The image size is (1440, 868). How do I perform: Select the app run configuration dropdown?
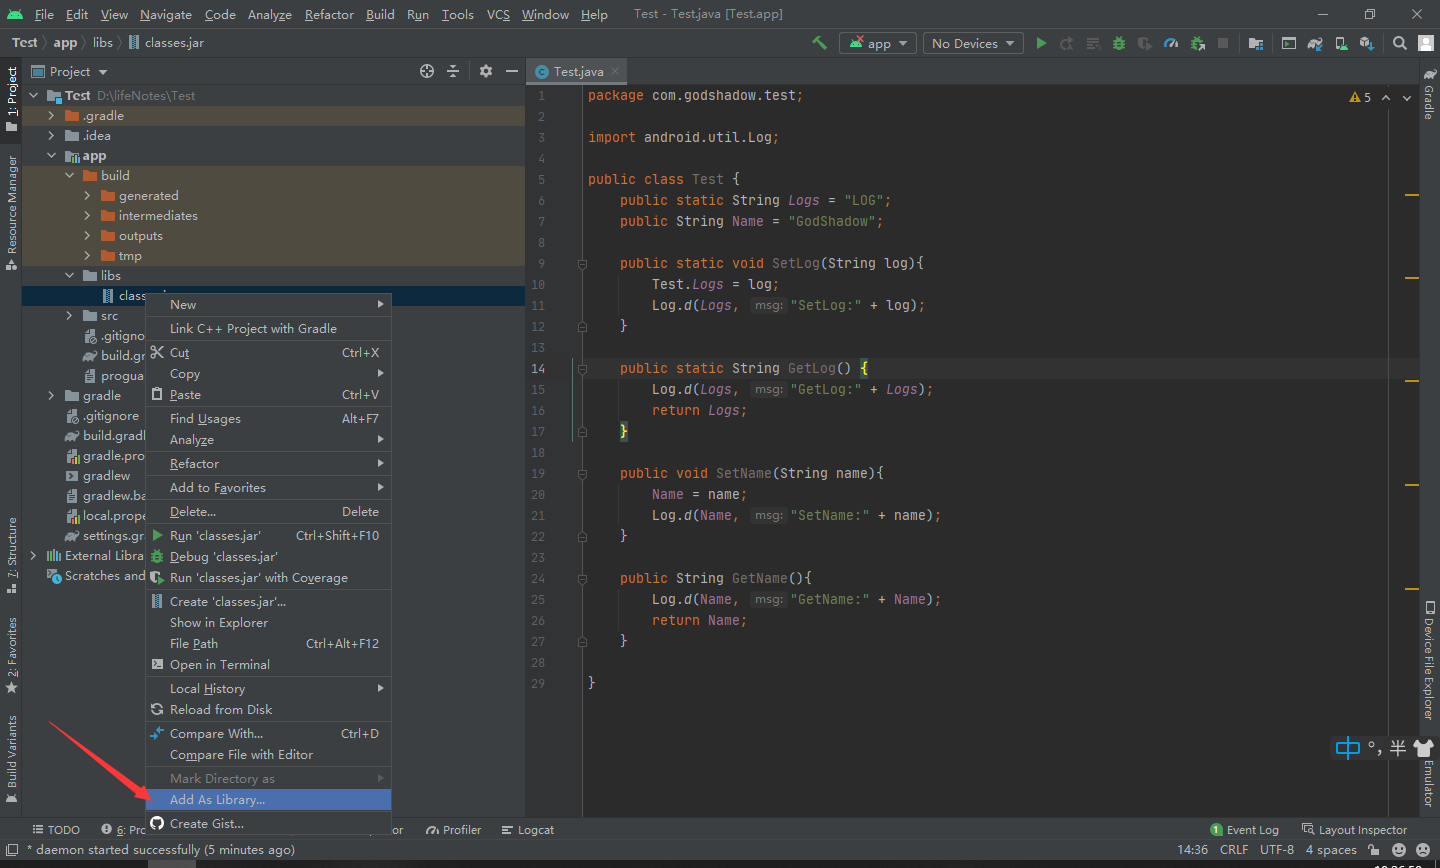tap(879, 43)
